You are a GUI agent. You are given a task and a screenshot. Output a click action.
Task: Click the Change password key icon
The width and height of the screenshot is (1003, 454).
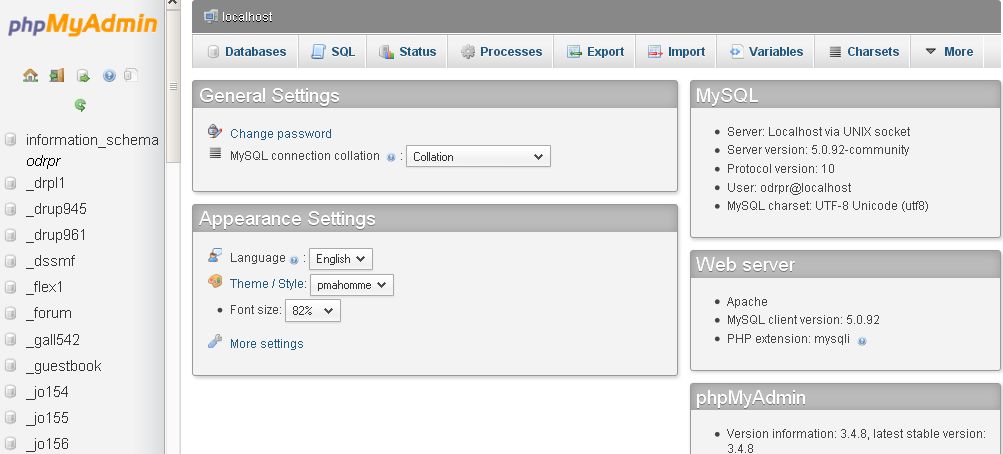coord(215,132)
